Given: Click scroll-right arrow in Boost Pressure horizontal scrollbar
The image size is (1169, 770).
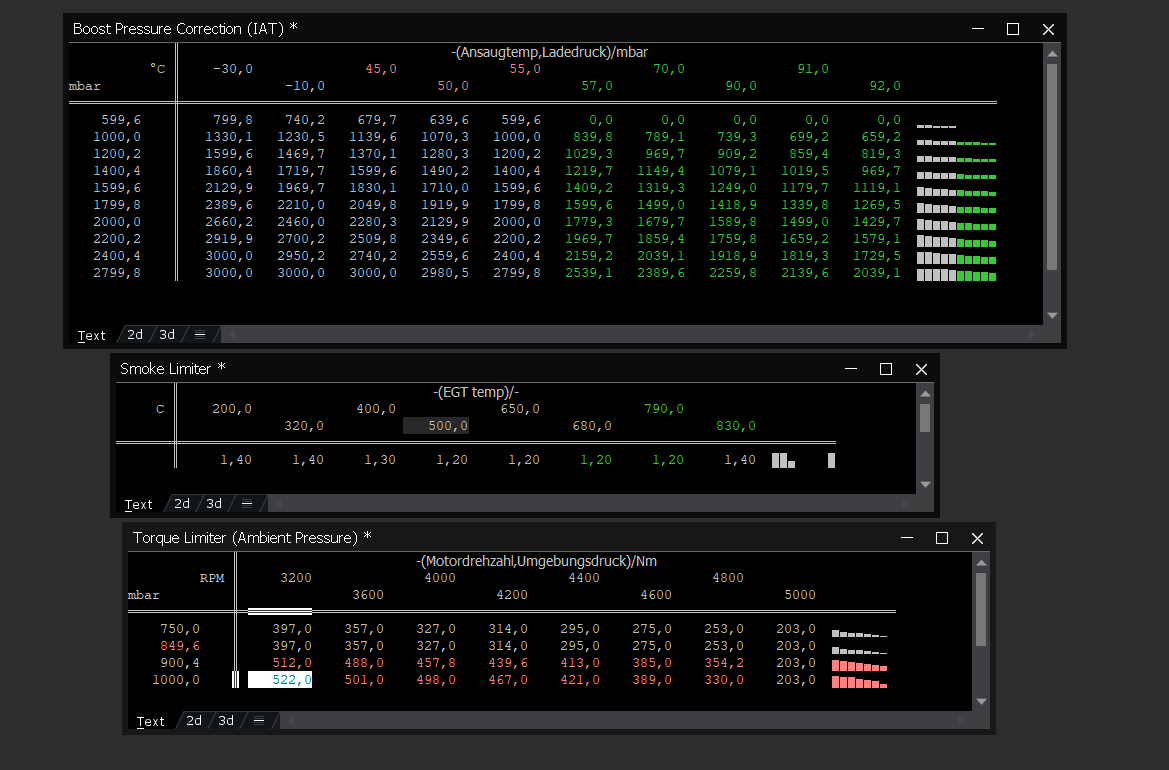Looking at the screenshot, I should (1031, 335).
